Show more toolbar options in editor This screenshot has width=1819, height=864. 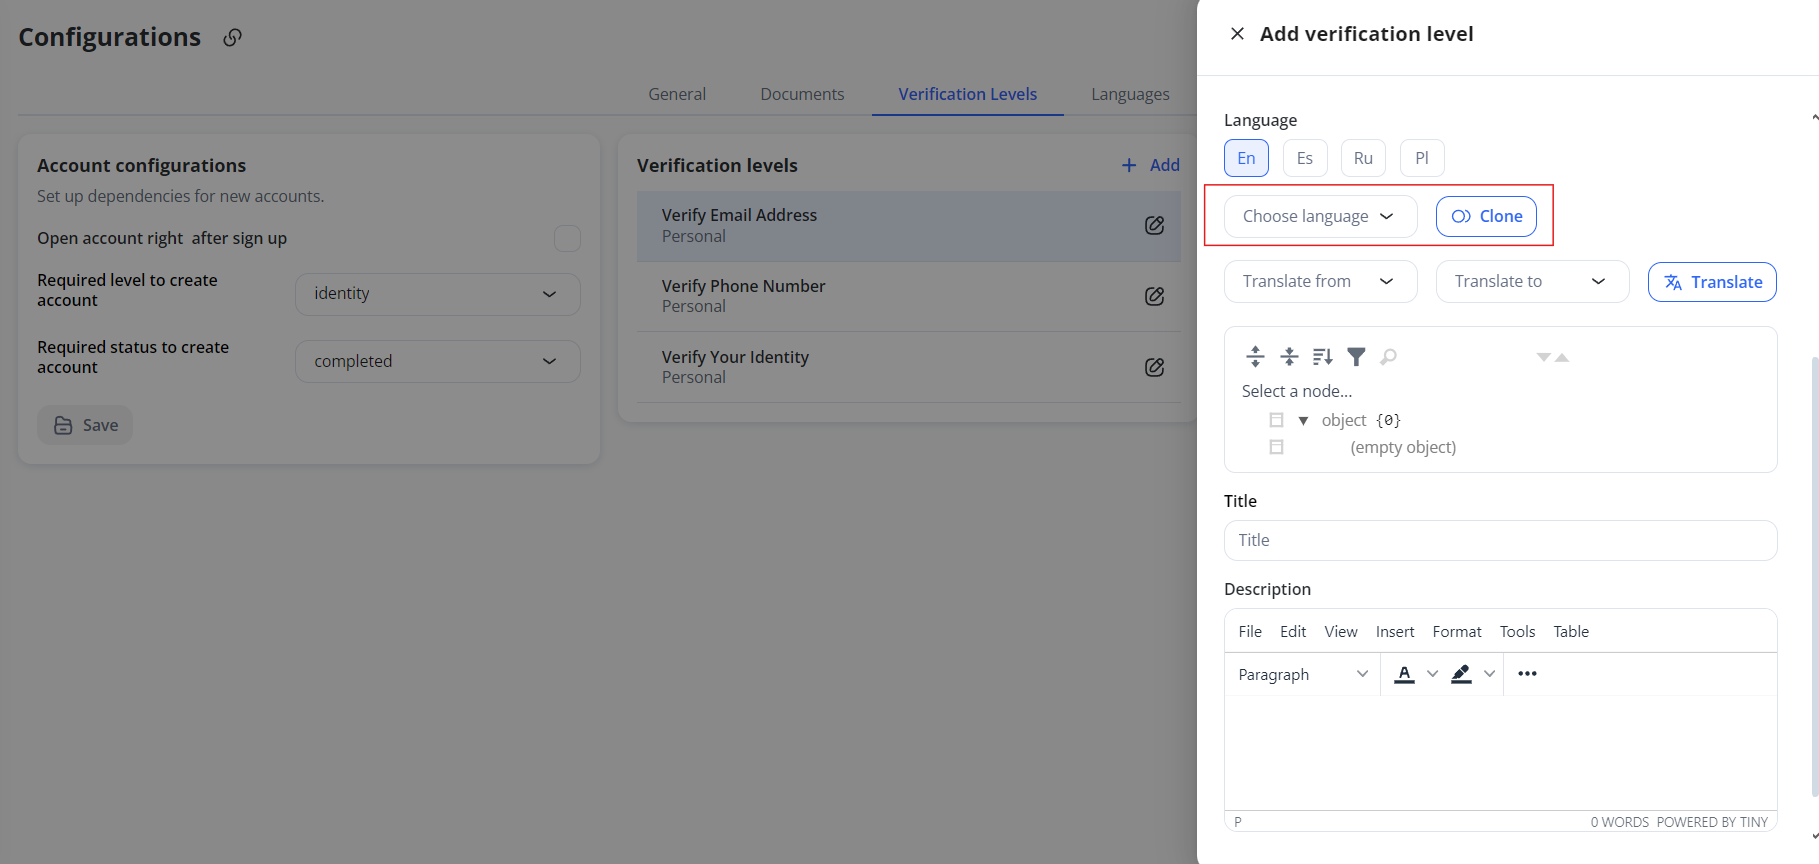[x=1527, y=674]
